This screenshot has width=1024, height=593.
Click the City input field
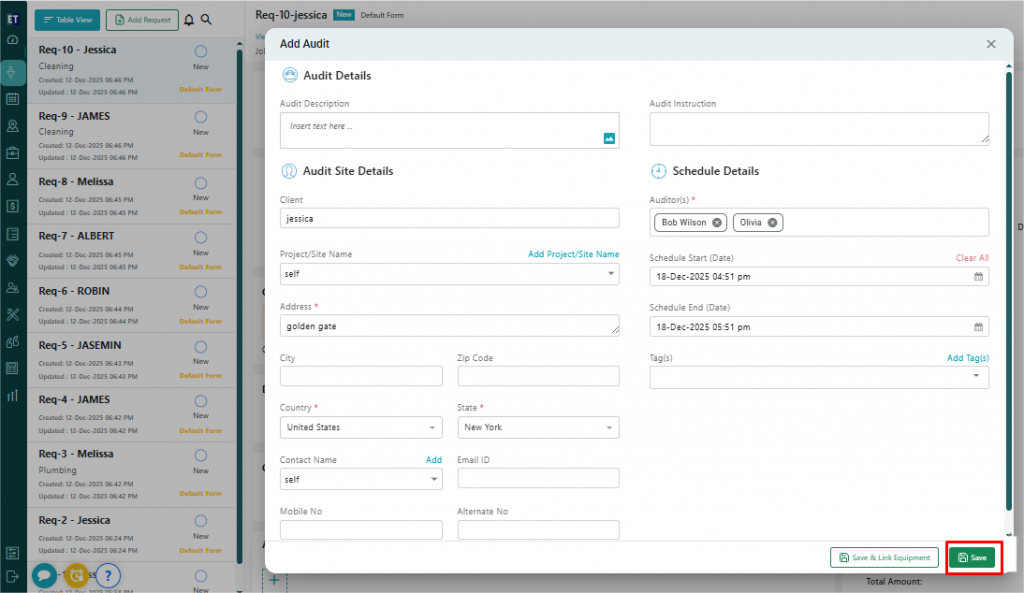(x=361, y=376)
